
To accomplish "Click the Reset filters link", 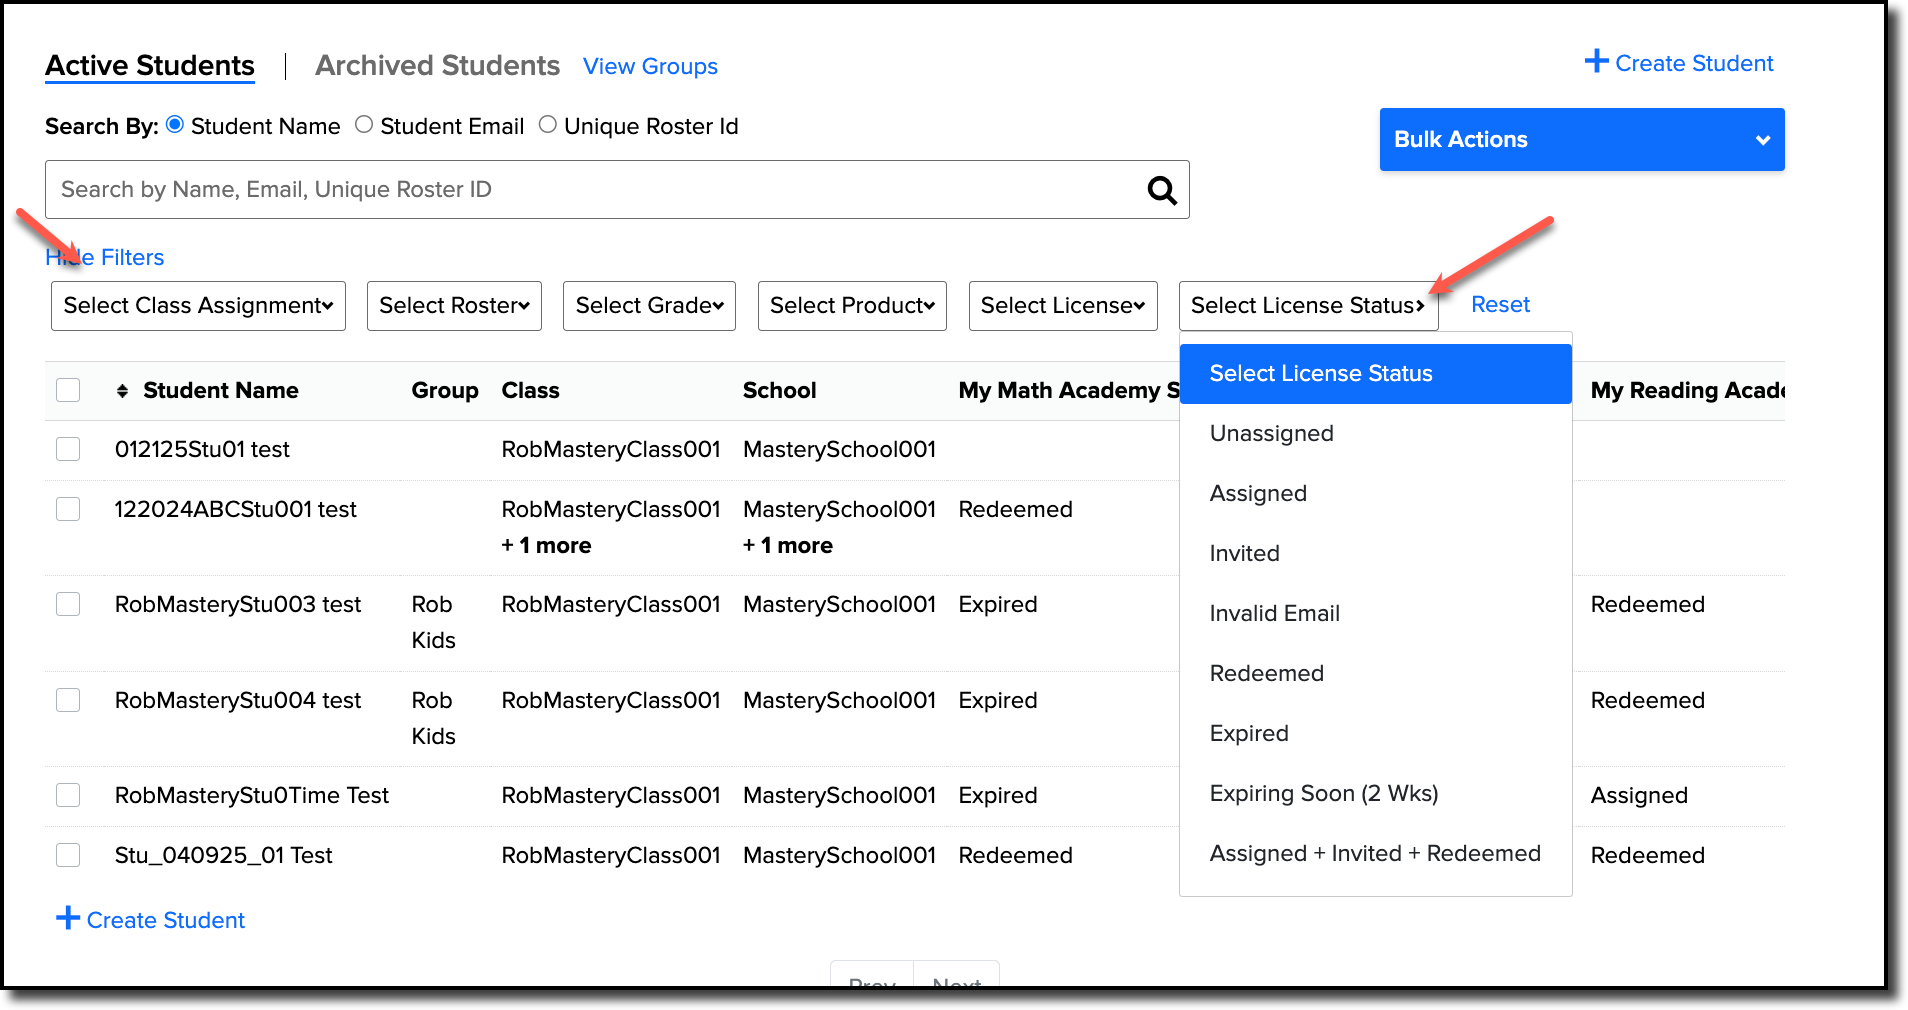I will coord(1500,304).
